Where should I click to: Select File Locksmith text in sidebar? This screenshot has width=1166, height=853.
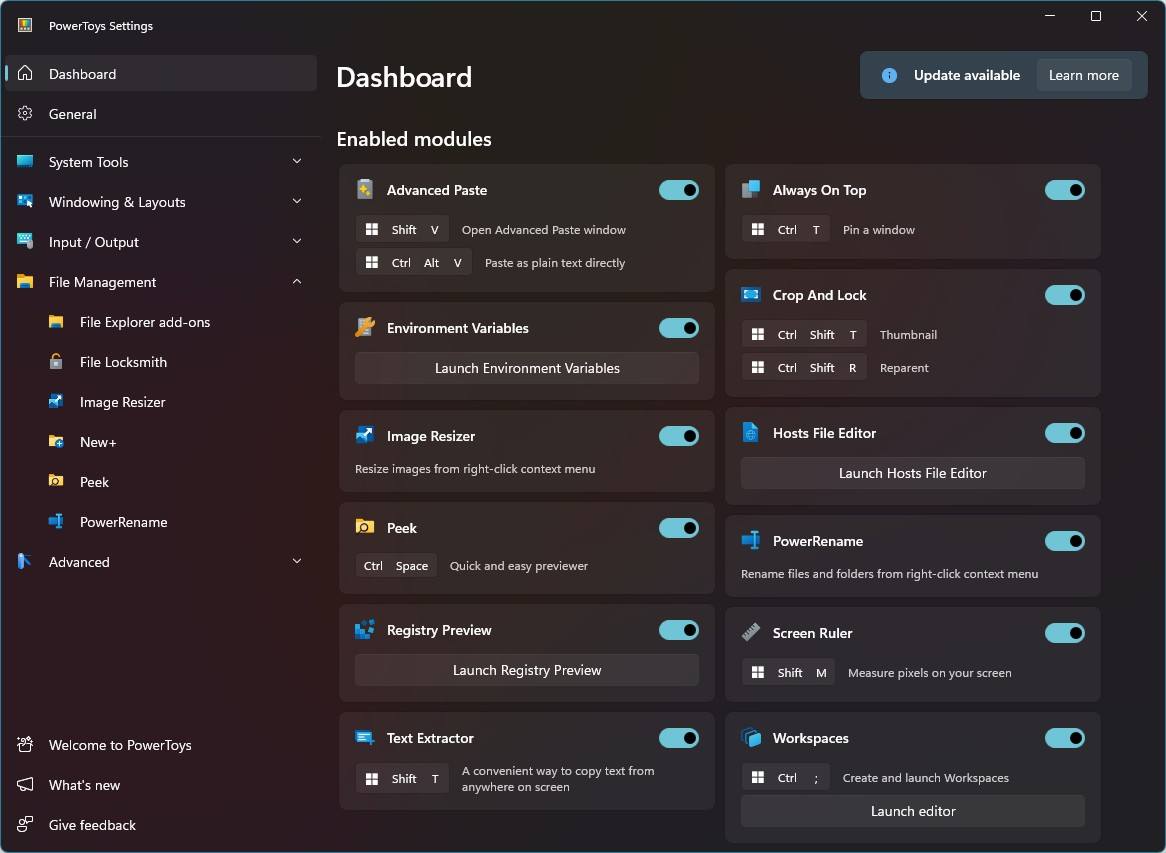point(123,362)
